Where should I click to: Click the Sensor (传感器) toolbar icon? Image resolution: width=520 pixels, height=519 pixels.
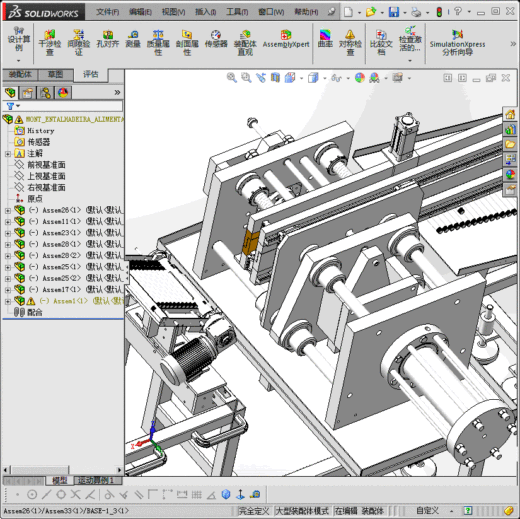216,39
